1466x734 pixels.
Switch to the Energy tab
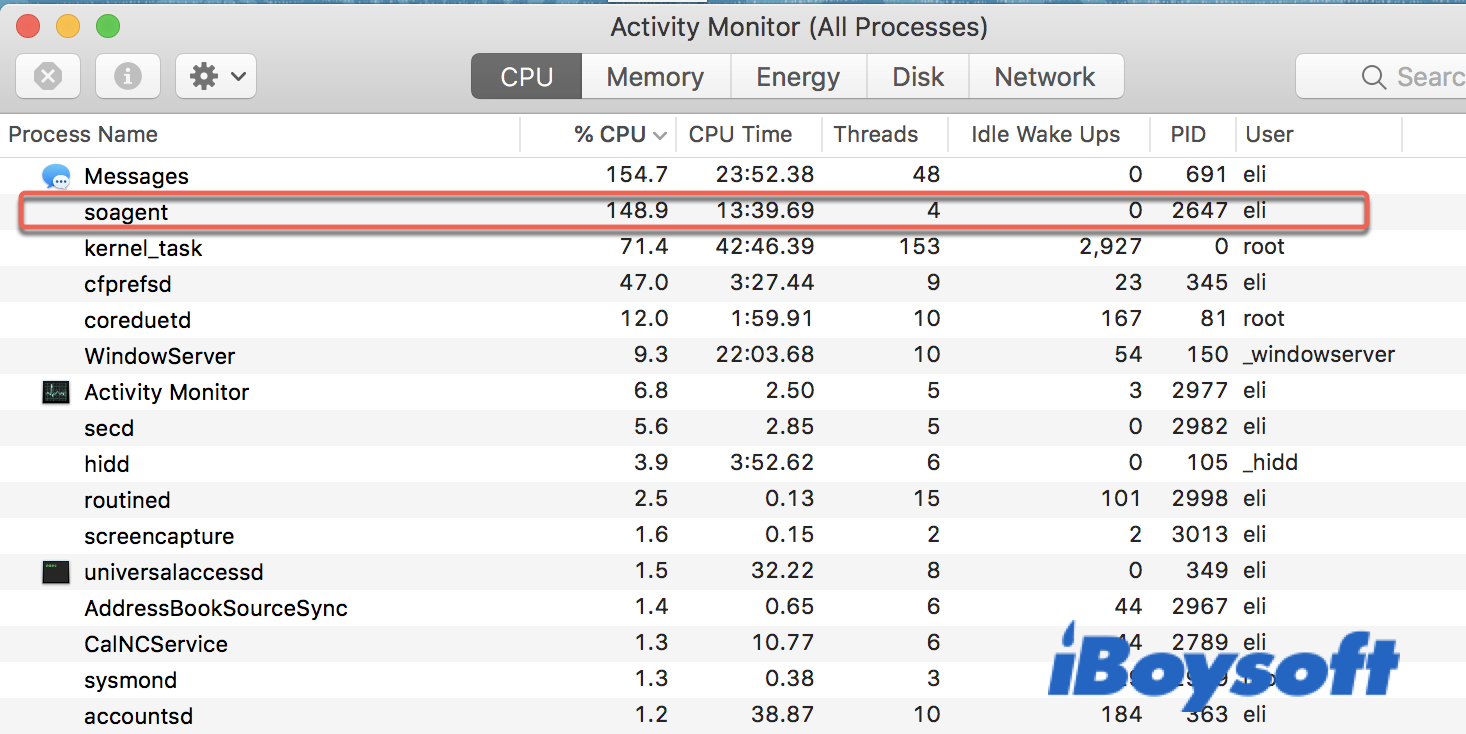pos(797,77)
